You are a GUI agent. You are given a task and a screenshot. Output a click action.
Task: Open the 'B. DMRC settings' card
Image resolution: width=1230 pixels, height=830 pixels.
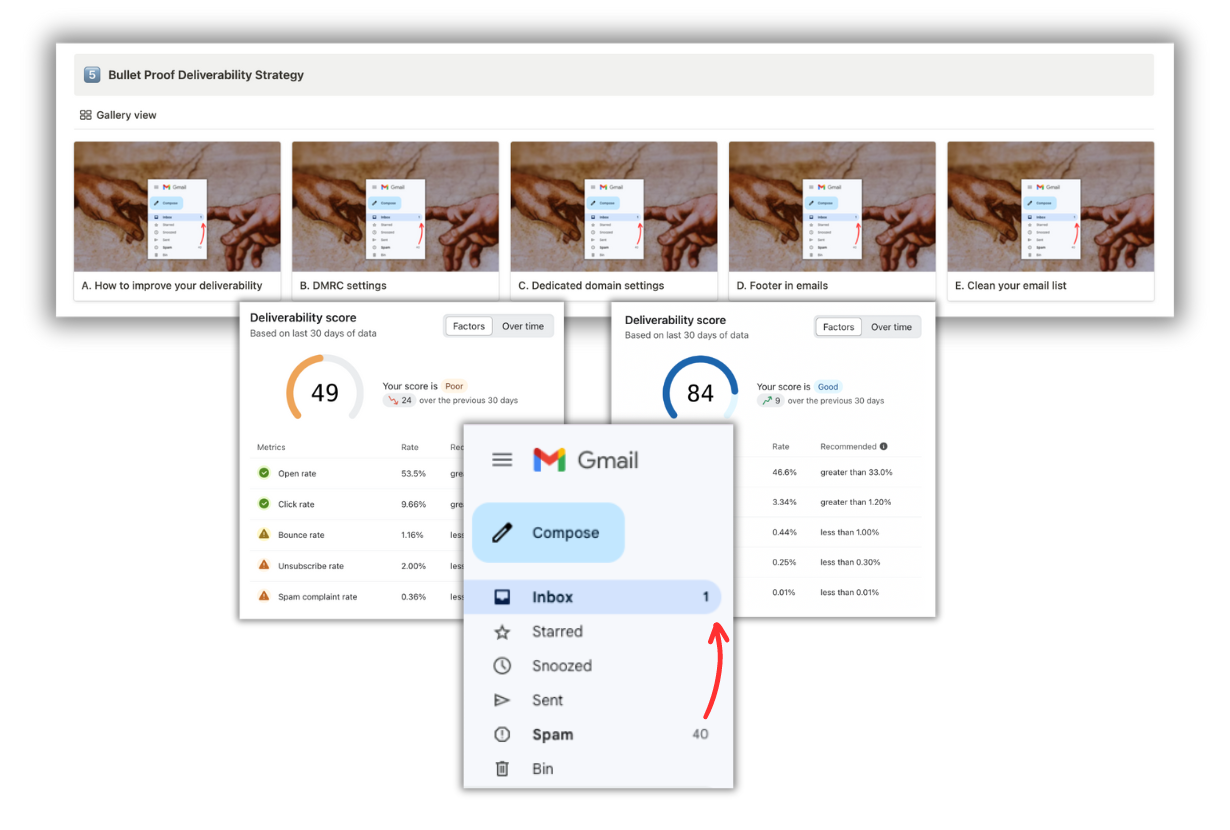click(x=395, y=220)
